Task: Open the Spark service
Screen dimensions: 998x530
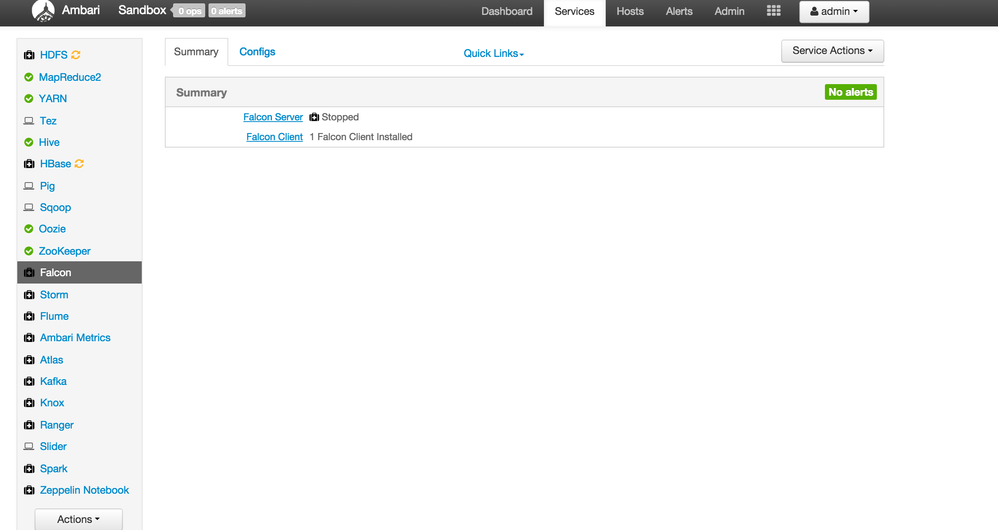Action: [x=53, y=469]
